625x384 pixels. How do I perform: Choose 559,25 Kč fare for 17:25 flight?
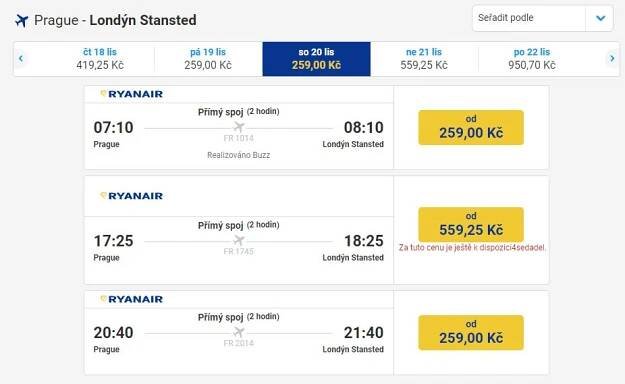(x=471, y=224)
